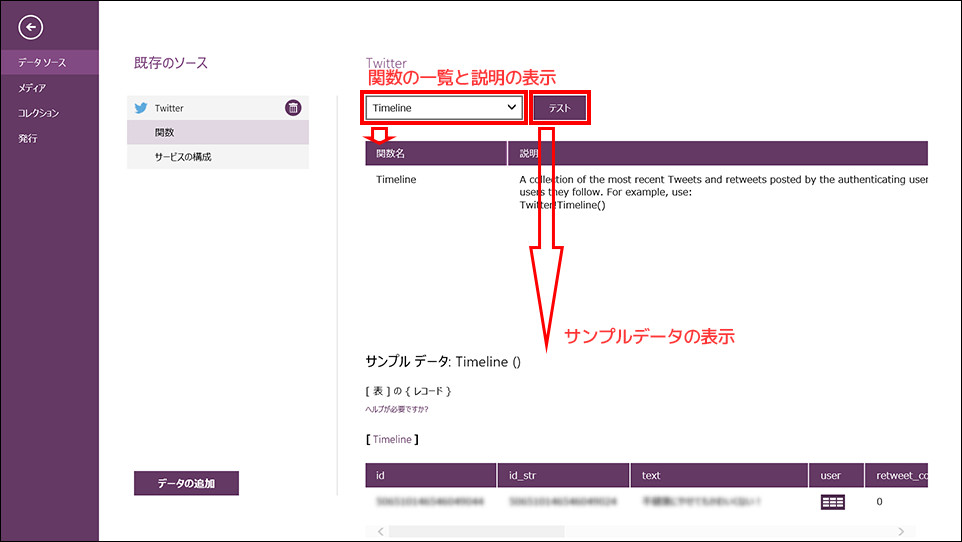962x542 pixels.
Task: Select the 関数 sub-item under Twitter
Action: click(218, 133)
